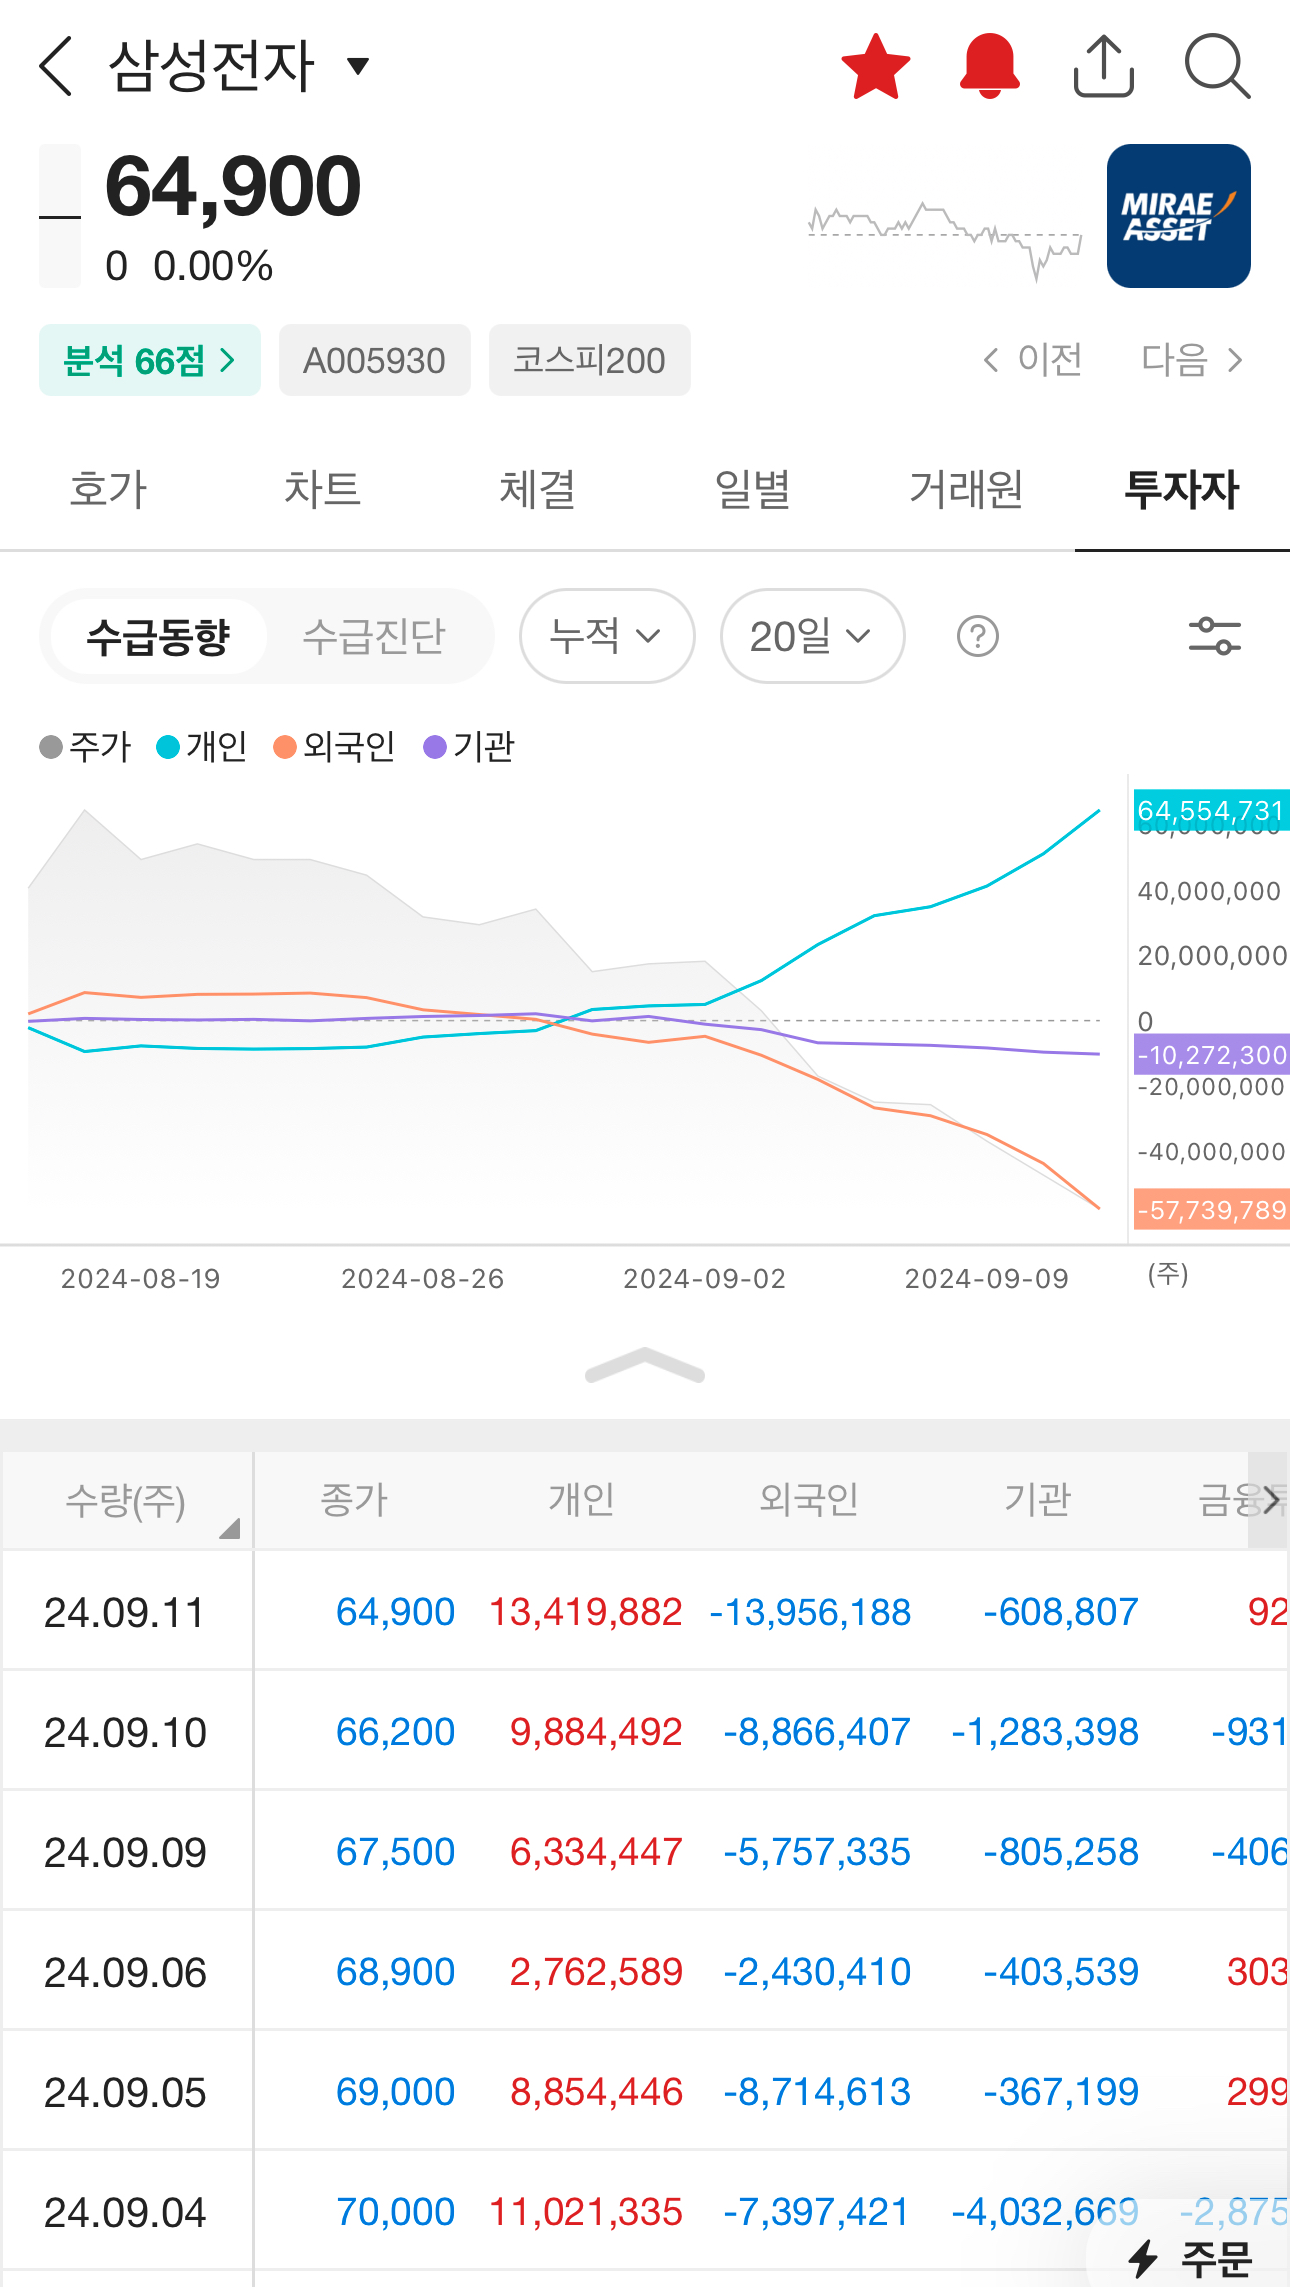Go to 이전 previous stock
Screen dimensions: 1290x2287
tap(1032, 360)
